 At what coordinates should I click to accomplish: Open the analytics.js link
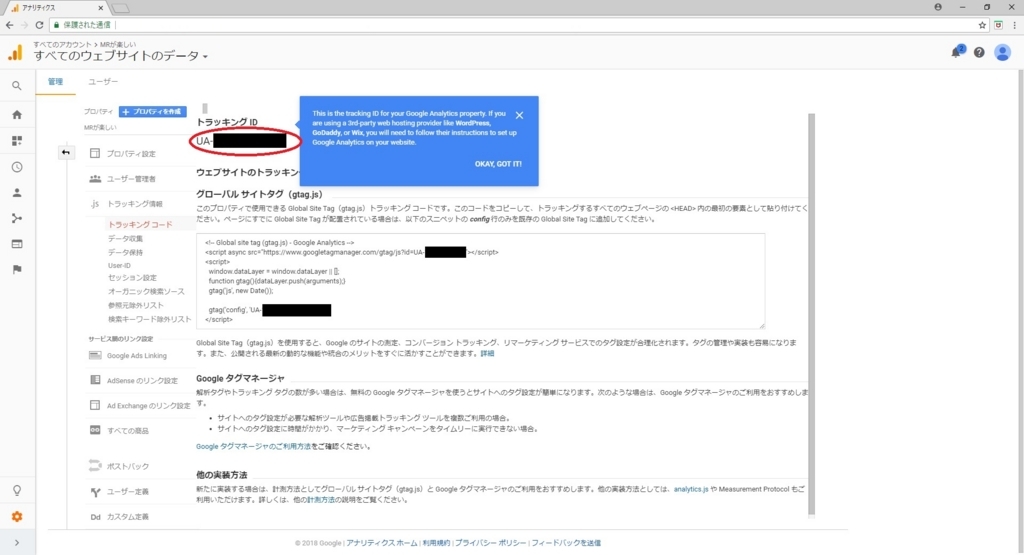pyautogui.click(x=691, y=489)
